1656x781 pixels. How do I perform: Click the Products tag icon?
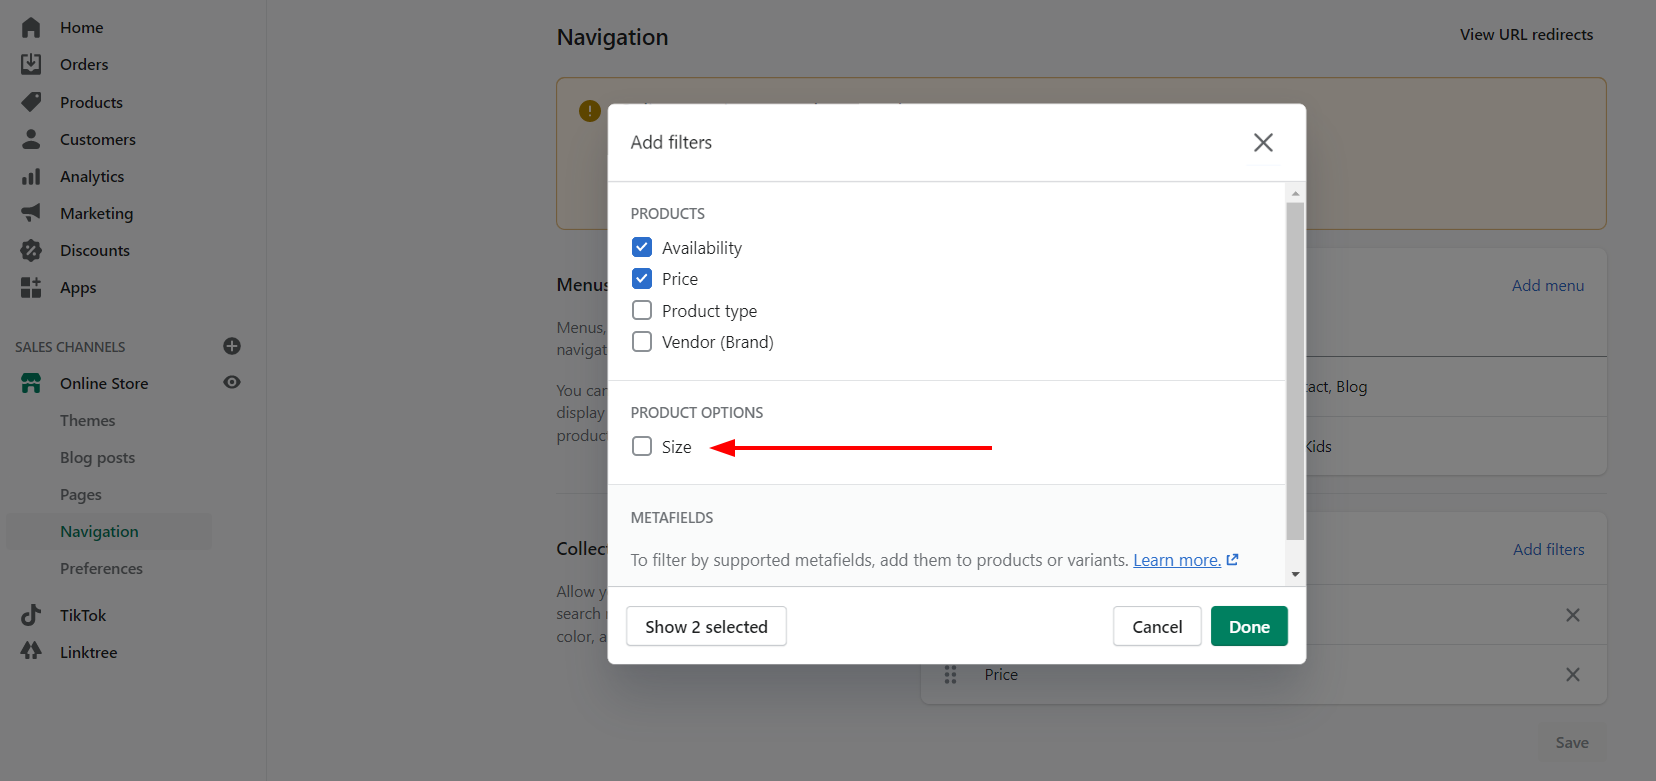pyautogui.click(x=31, y=102)
